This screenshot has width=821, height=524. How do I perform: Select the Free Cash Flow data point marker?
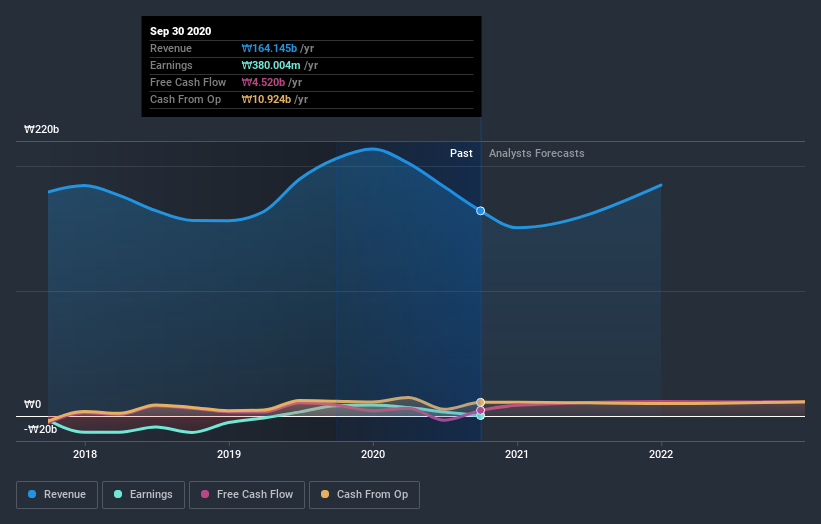pos(480,410)
